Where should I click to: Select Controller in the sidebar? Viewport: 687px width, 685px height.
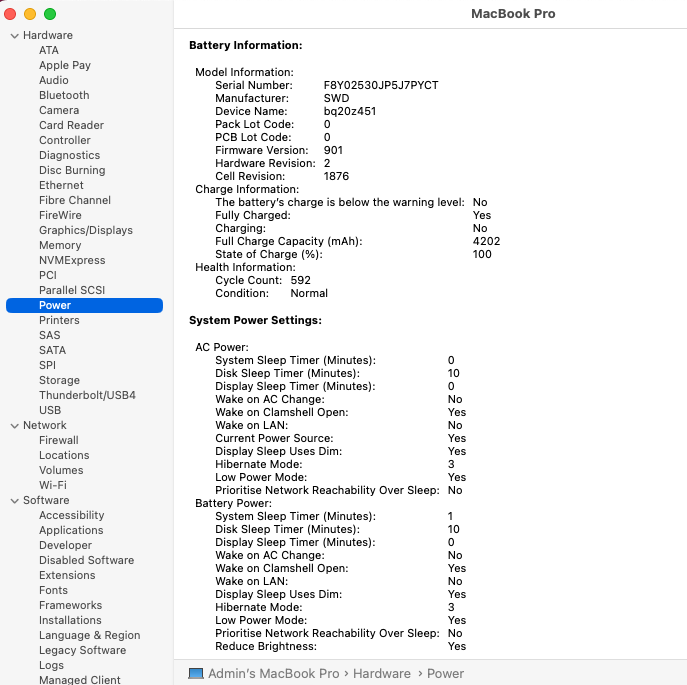pos(65,140)
